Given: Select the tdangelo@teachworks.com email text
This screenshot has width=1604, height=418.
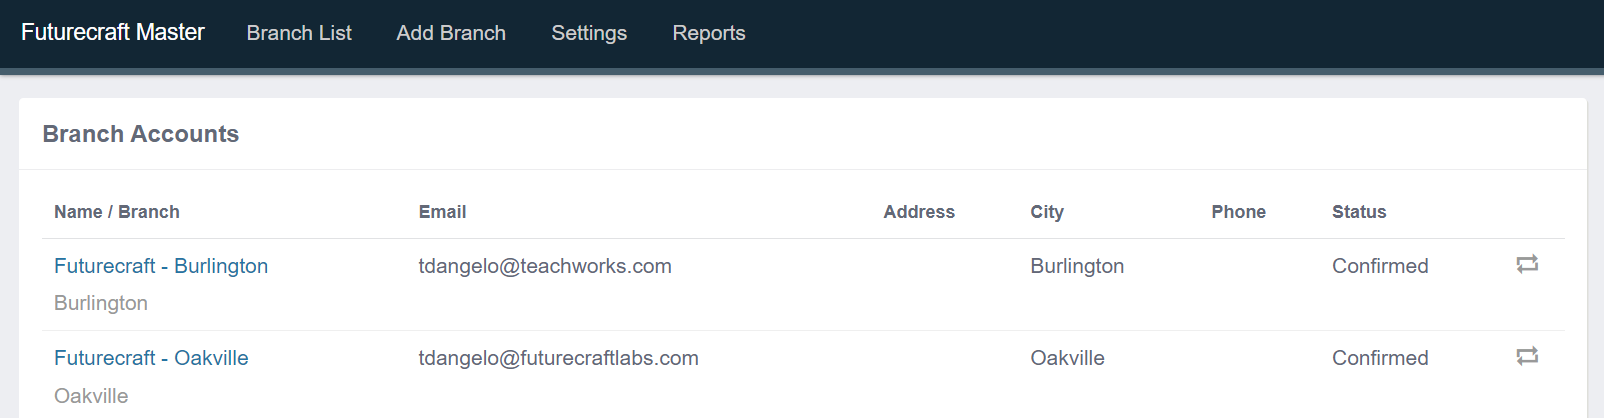Looking at the screenshot, I should (545, 266).
